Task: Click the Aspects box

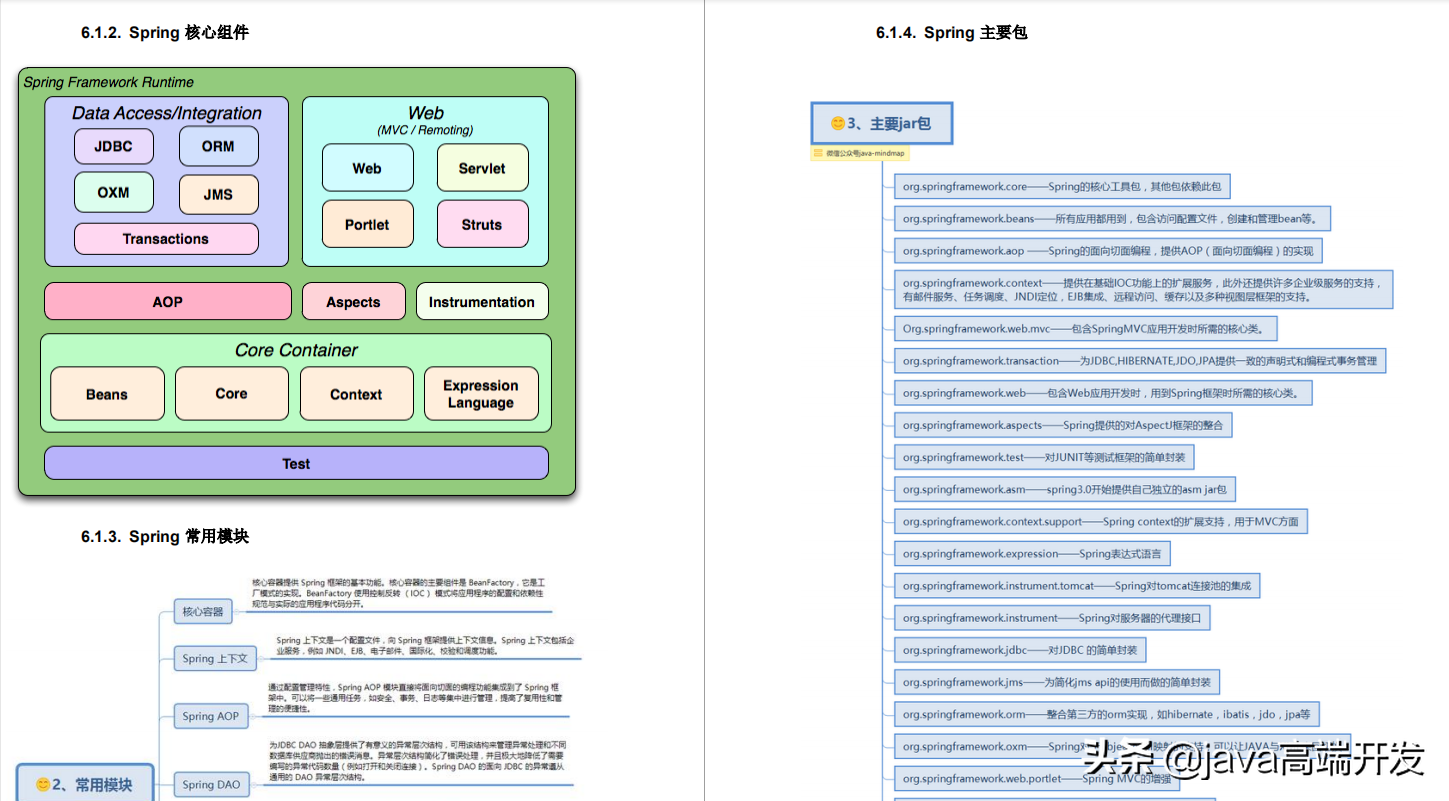Action: (x=353, y=301)
